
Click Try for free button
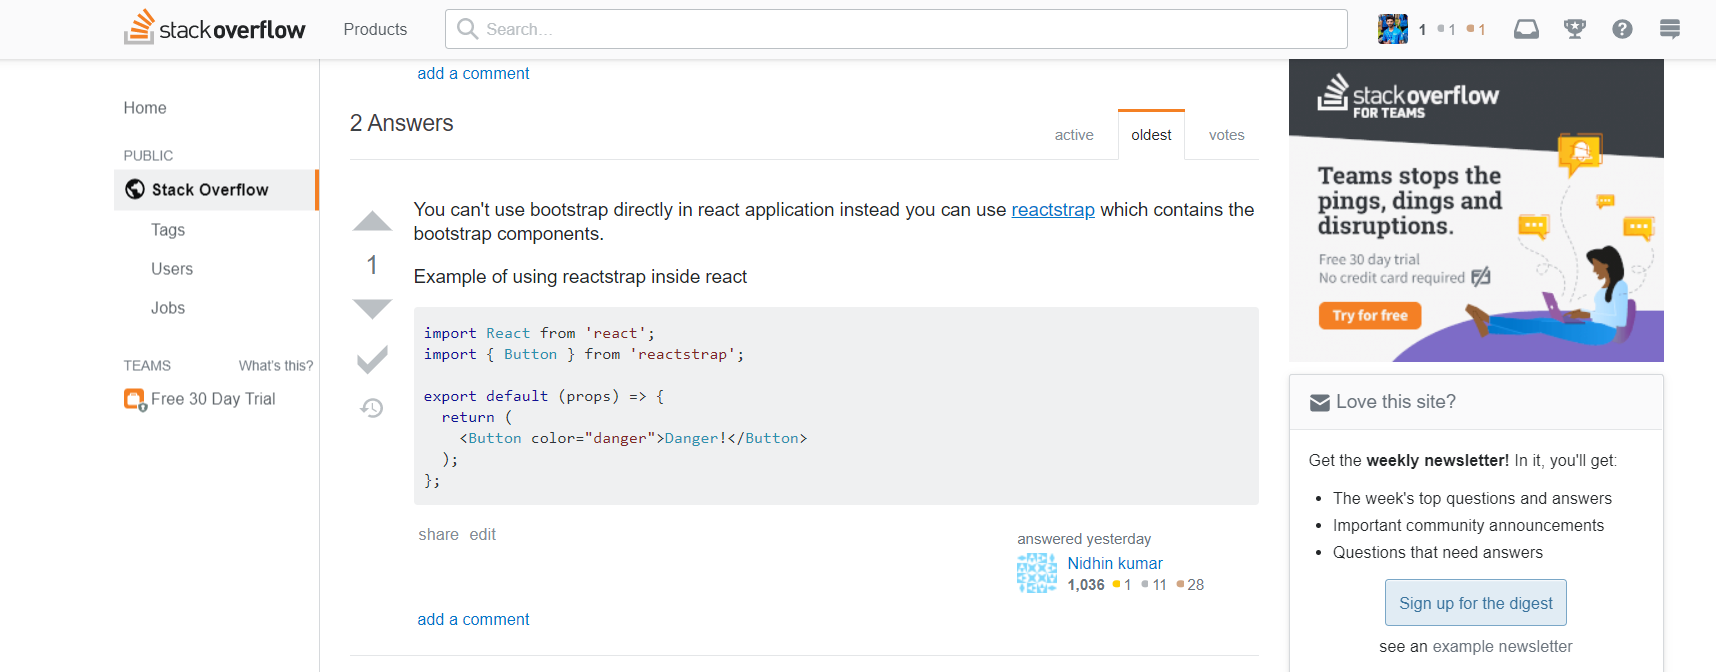1369,316
